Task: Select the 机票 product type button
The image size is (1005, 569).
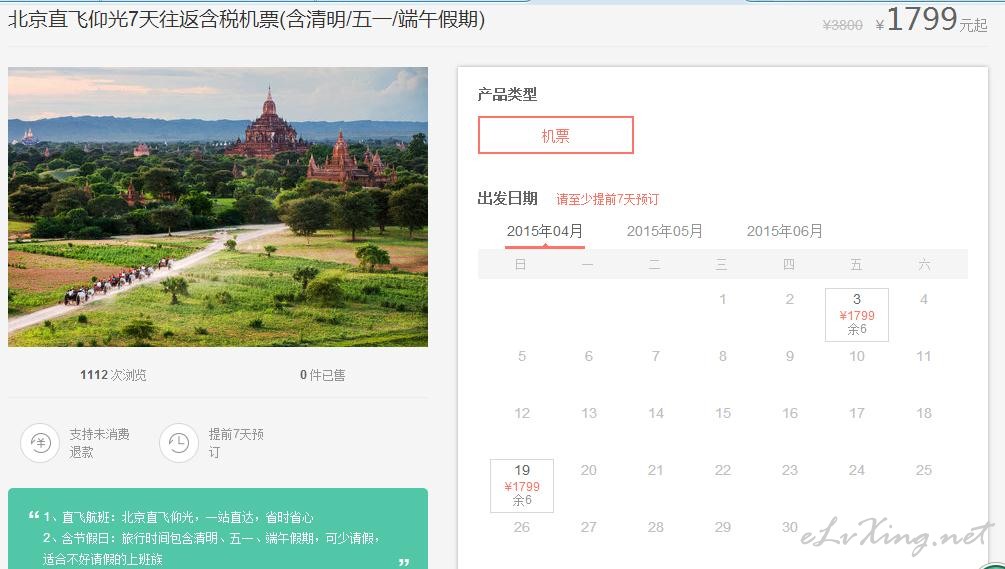Action: (x=556, y=135)
